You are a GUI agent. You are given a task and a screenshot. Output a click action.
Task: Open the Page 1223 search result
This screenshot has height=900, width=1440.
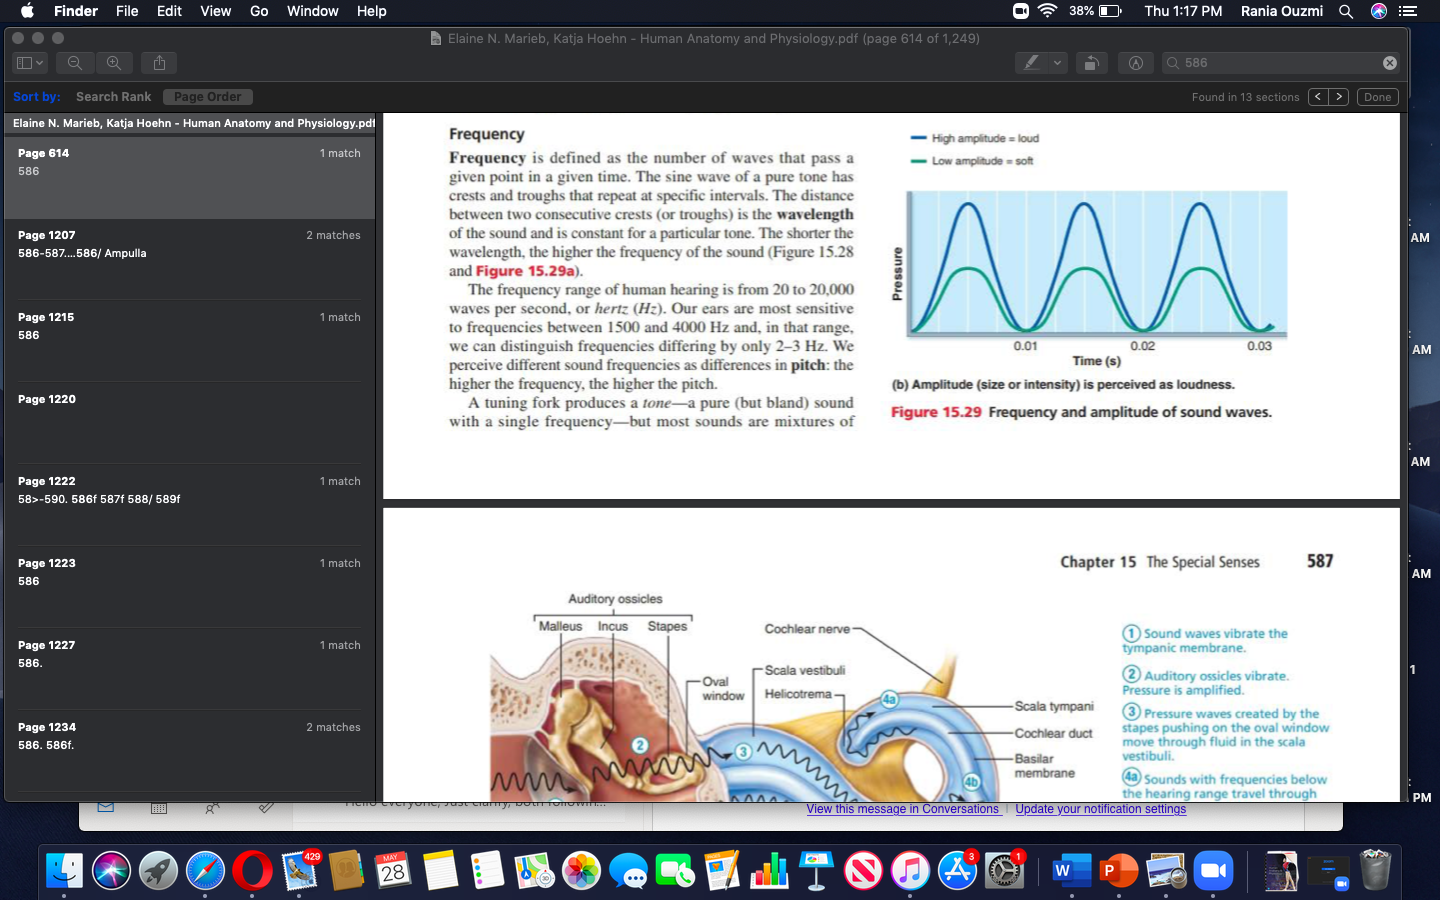[190, 587]
